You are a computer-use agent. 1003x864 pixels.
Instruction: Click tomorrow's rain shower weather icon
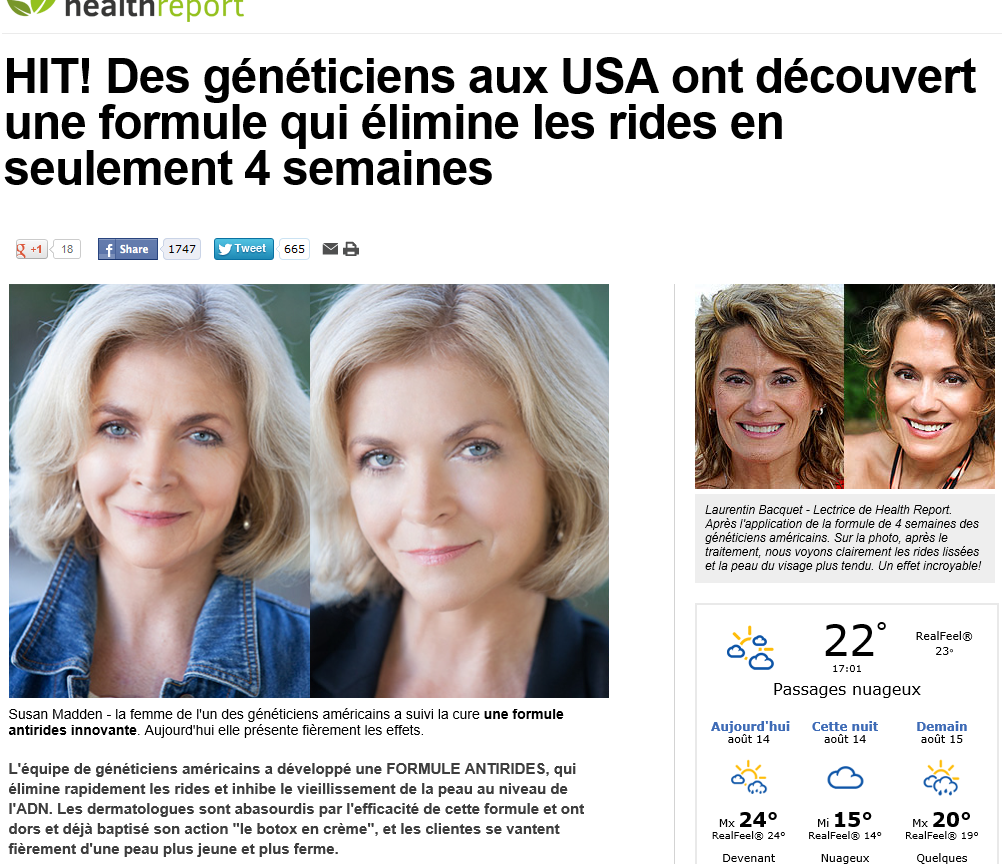941,778
